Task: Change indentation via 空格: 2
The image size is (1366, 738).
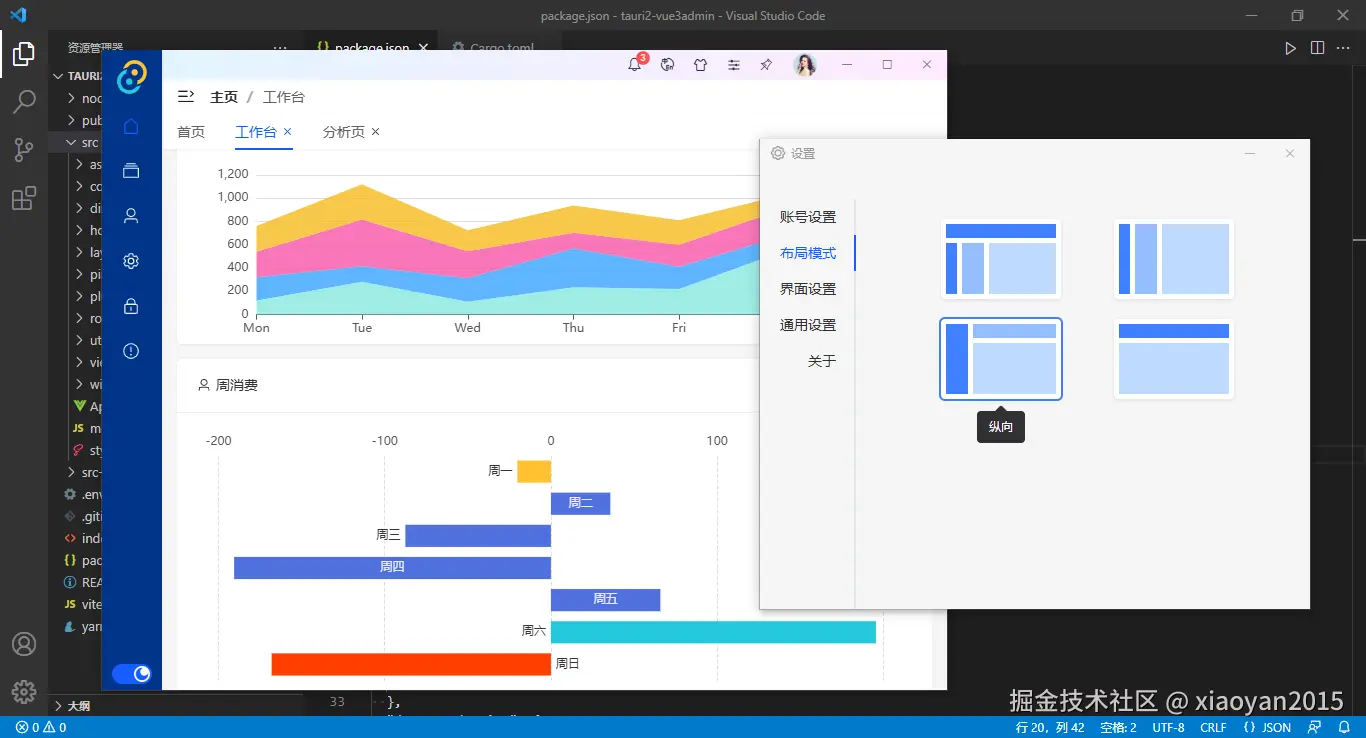Action: click(1118, 727)
